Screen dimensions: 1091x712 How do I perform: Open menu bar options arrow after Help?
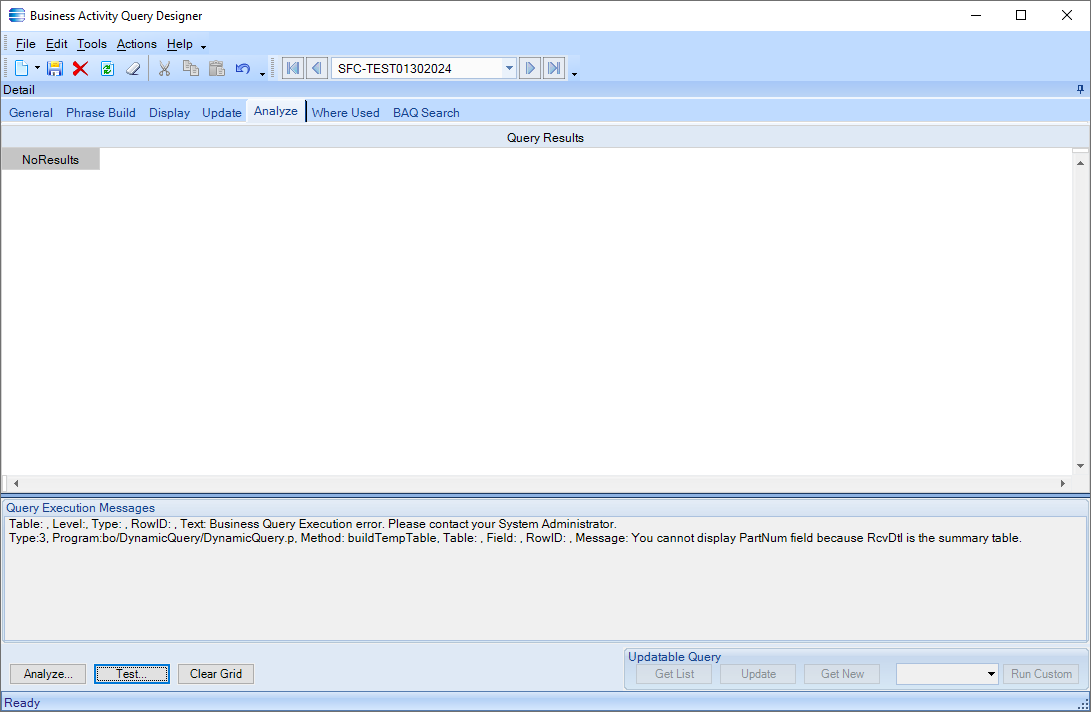[203, 47]
